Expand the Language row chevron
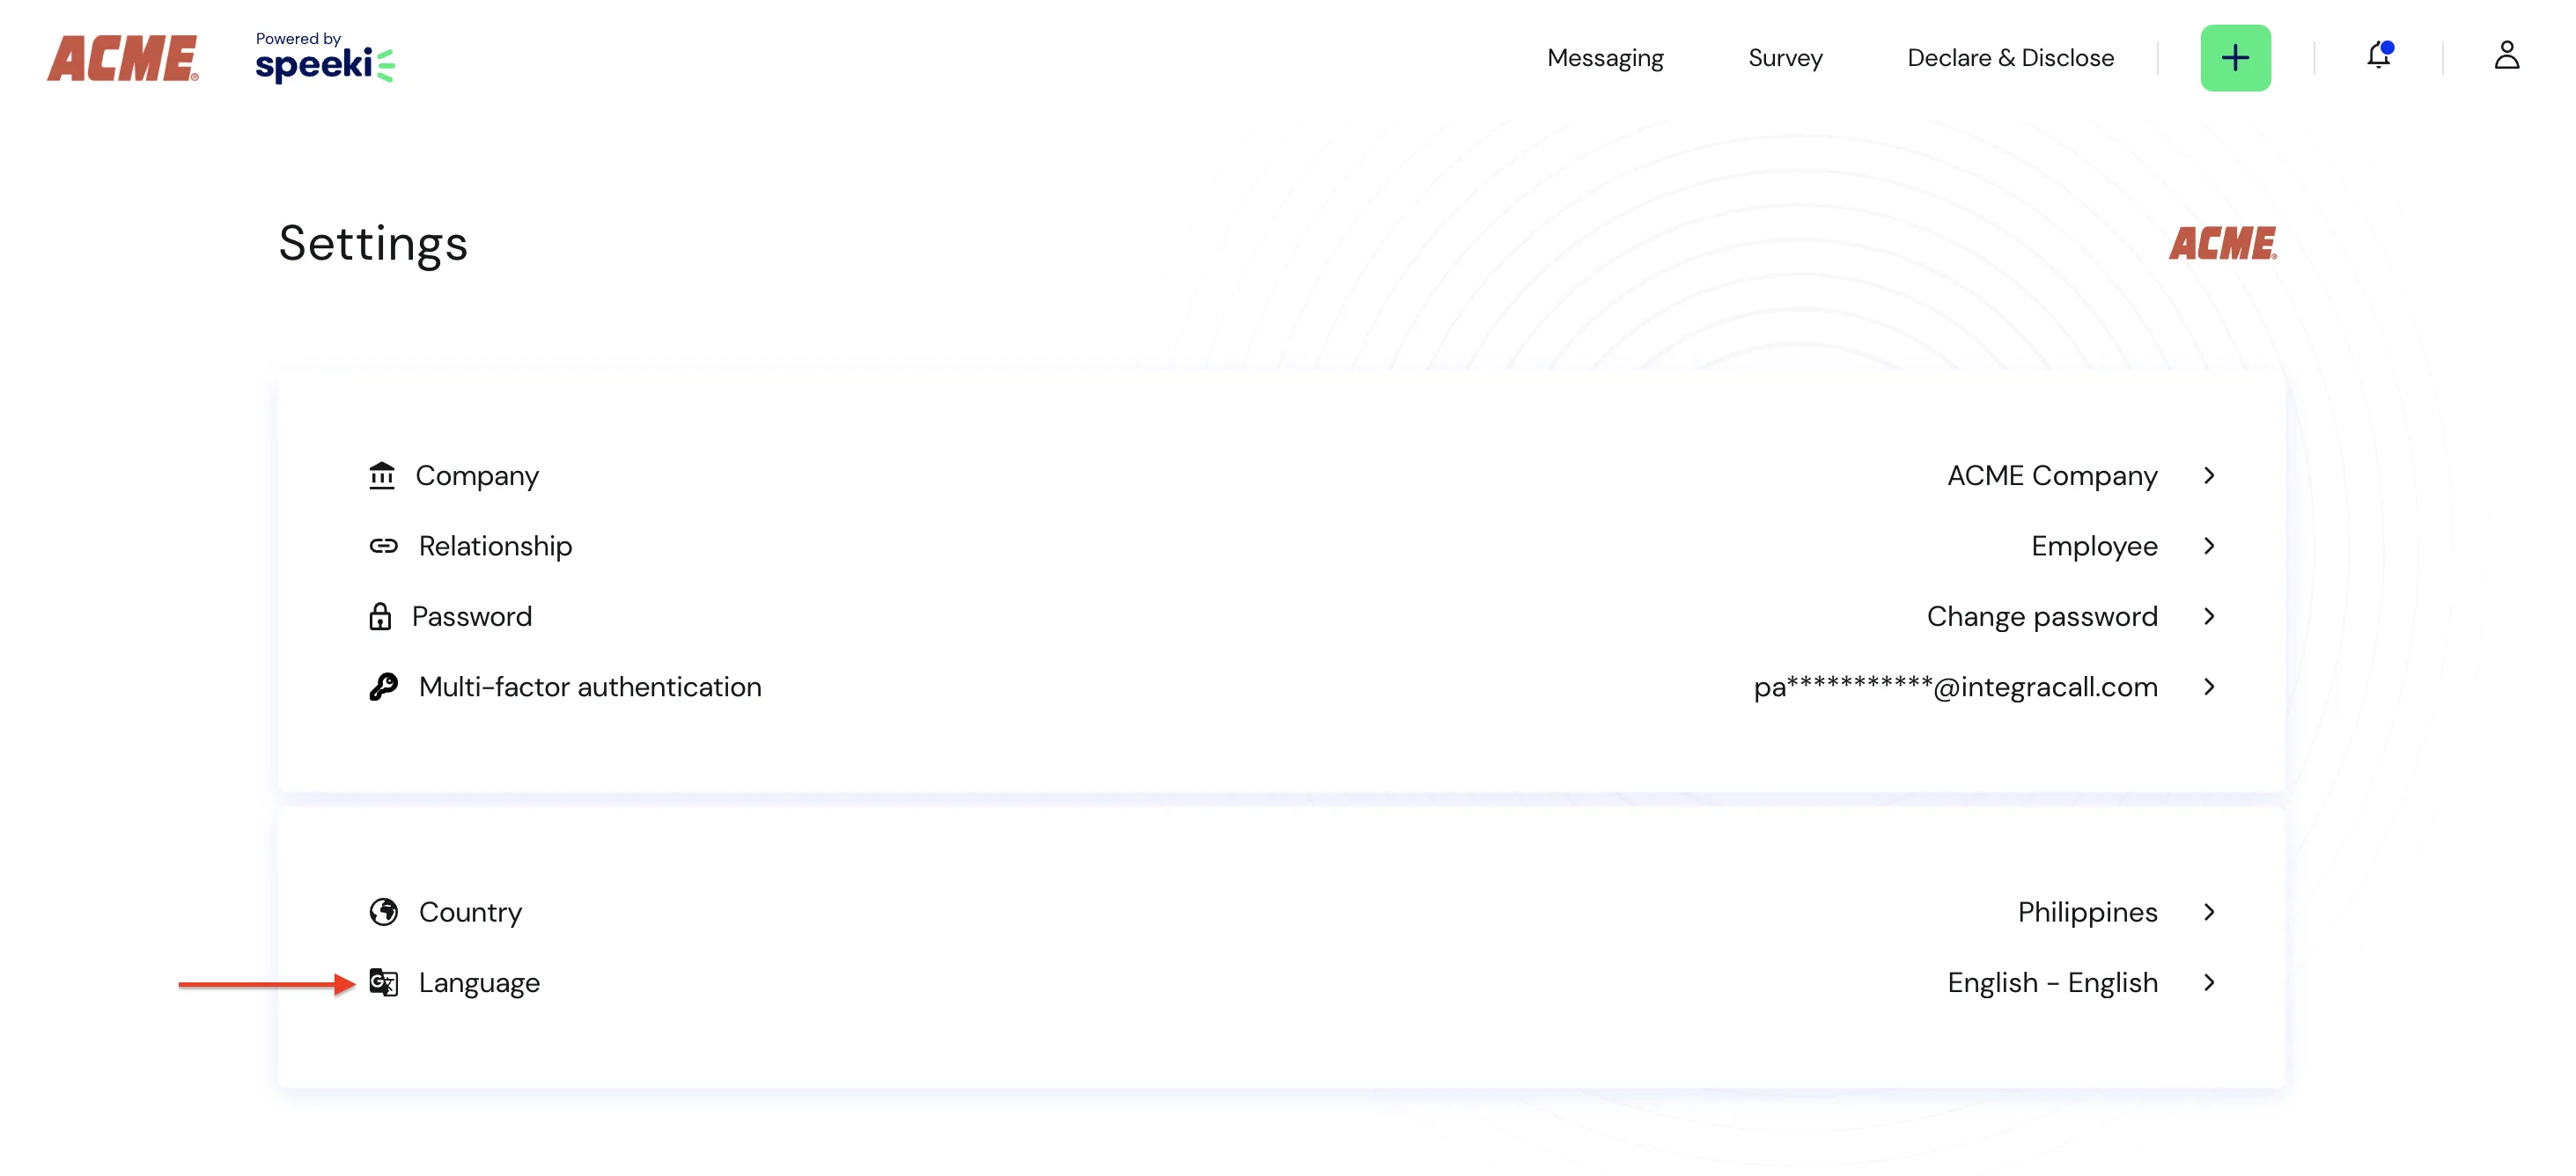The height and width of the screenshot is (1176, 2576). (2209, 983)
